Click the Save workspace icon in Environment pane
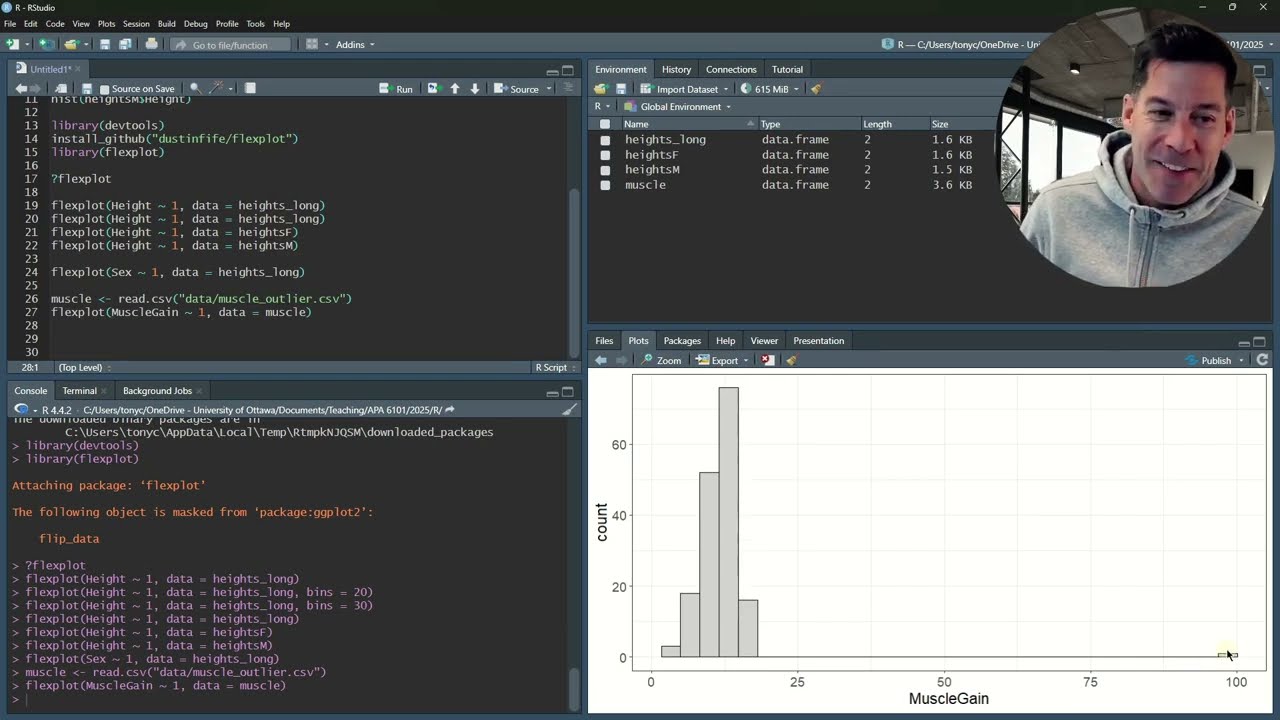 (621, 89)
